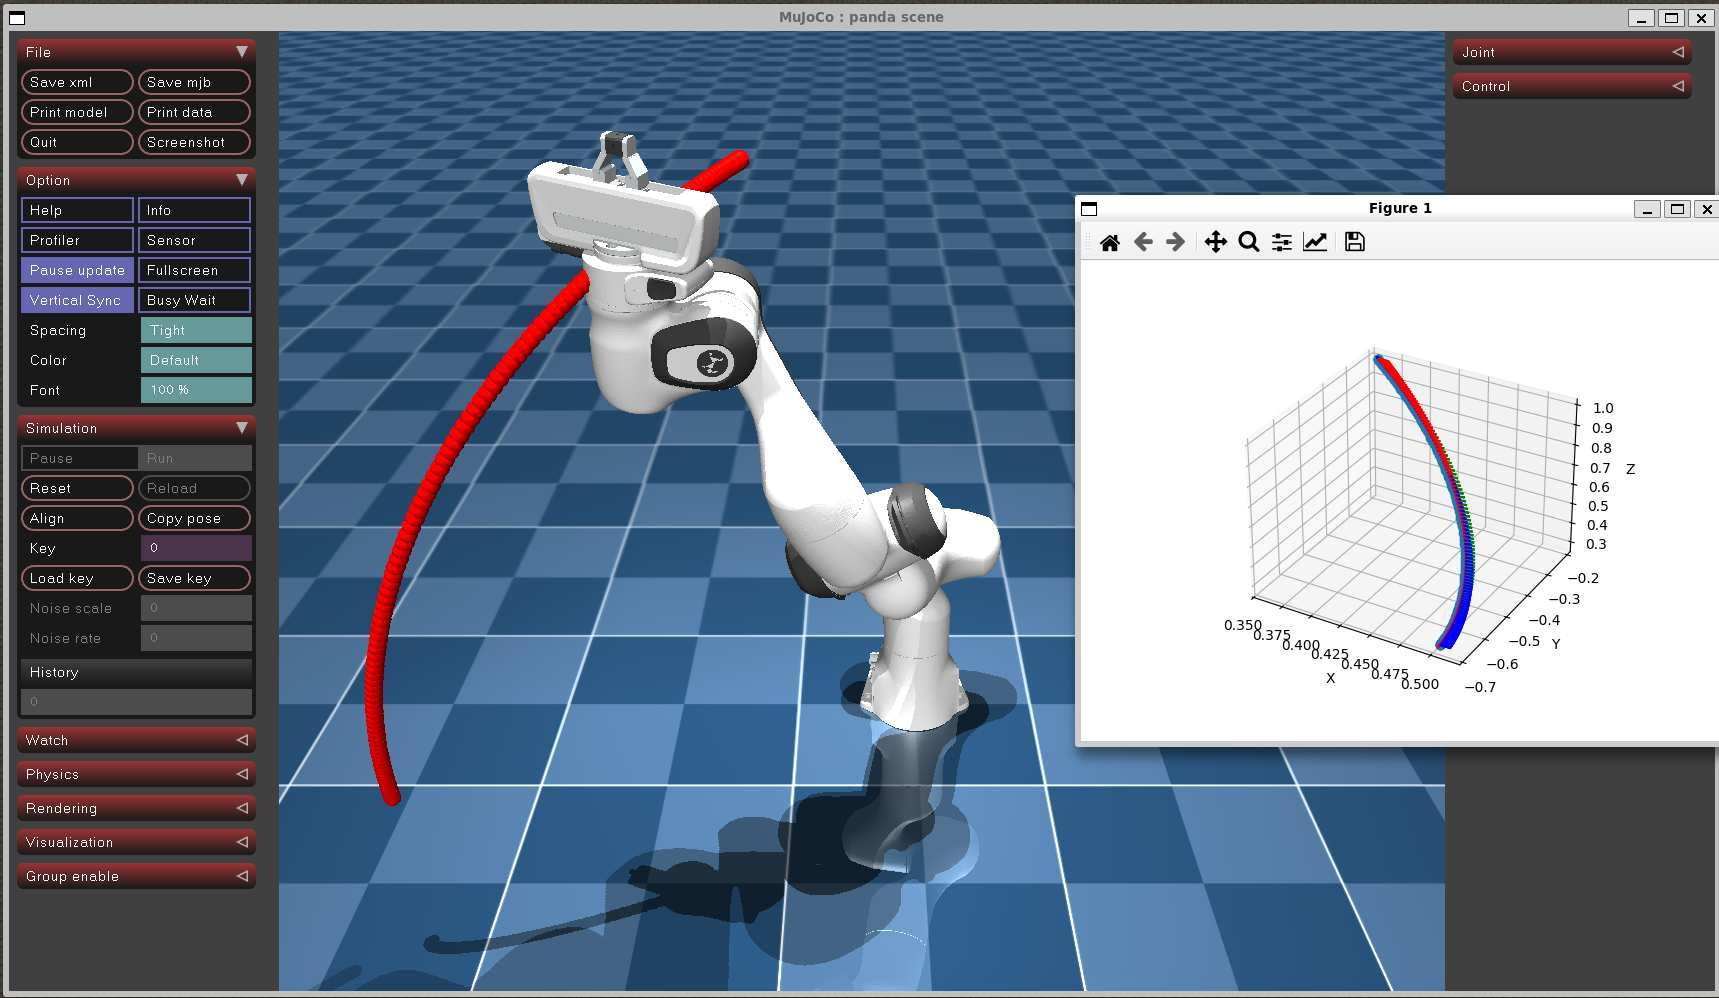Screen dimensions: 1719x998
Task: Click the Load key button
Action: tap(77, 578)
